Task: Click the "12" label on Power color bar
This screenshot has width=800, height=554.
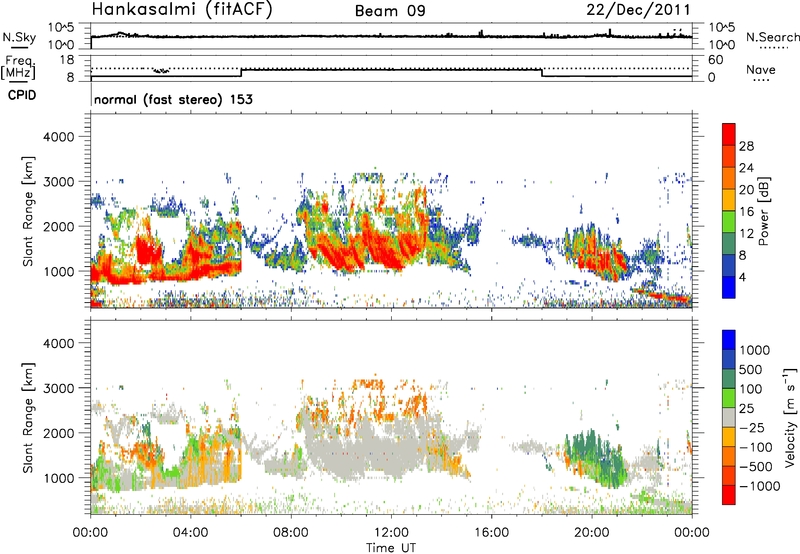Action: [746, 234]
